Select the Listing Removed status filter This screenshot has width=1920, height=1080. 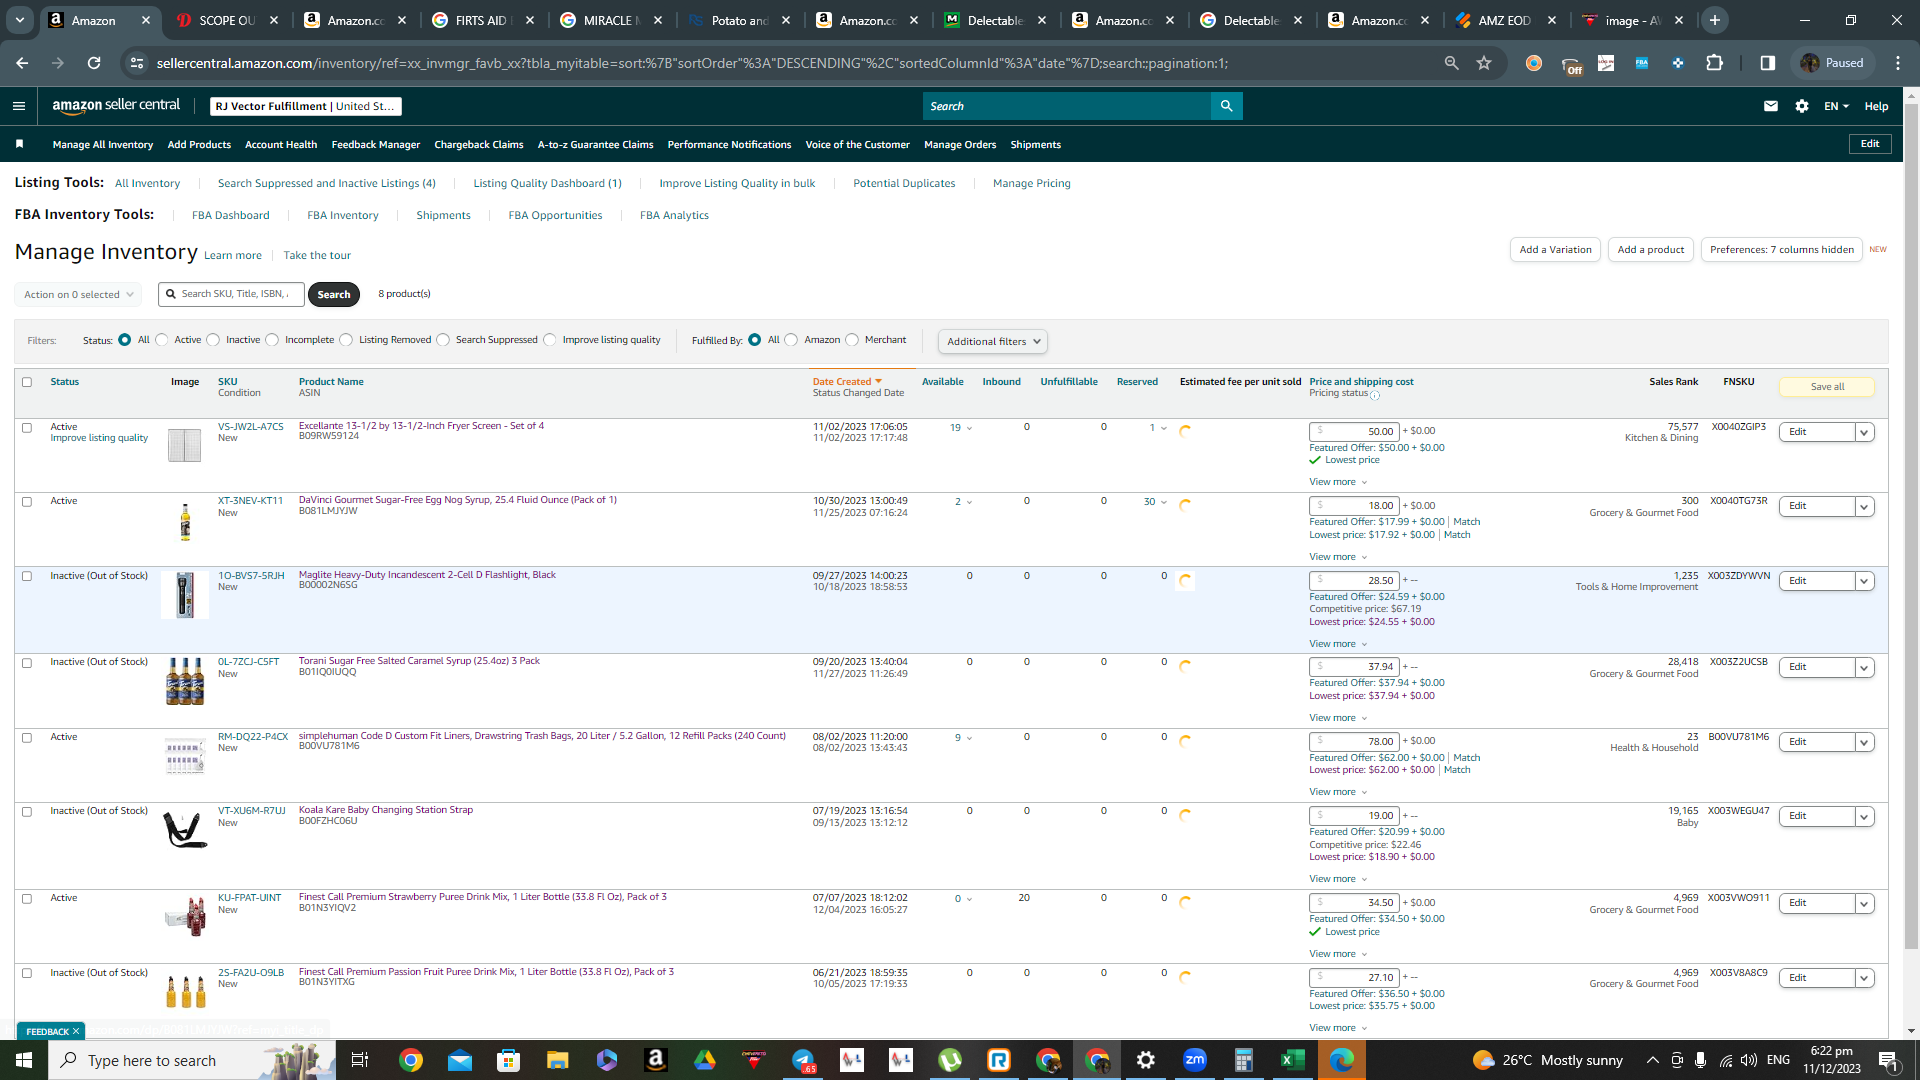(346, 340)
